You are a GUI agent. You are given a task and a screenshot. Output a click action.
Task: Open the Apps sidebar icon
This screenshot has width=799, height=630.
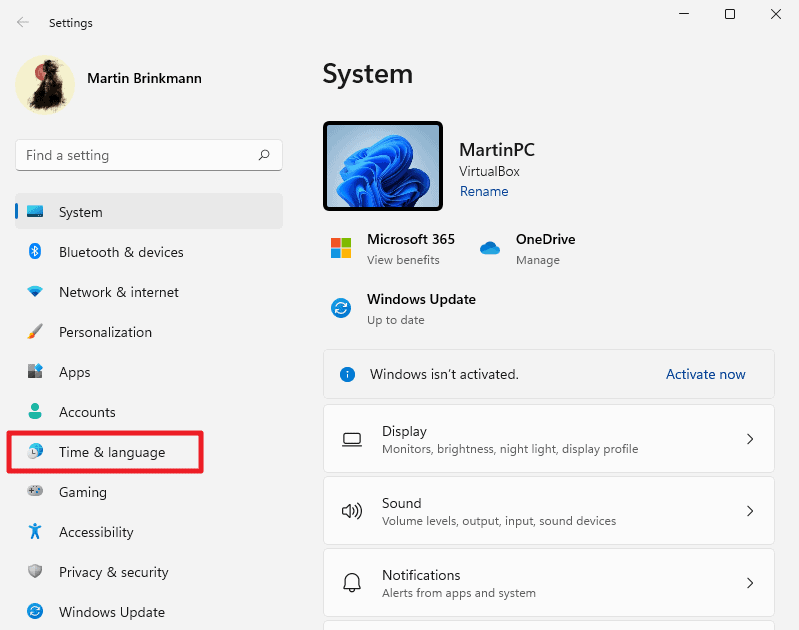click(x=35, y=372)
